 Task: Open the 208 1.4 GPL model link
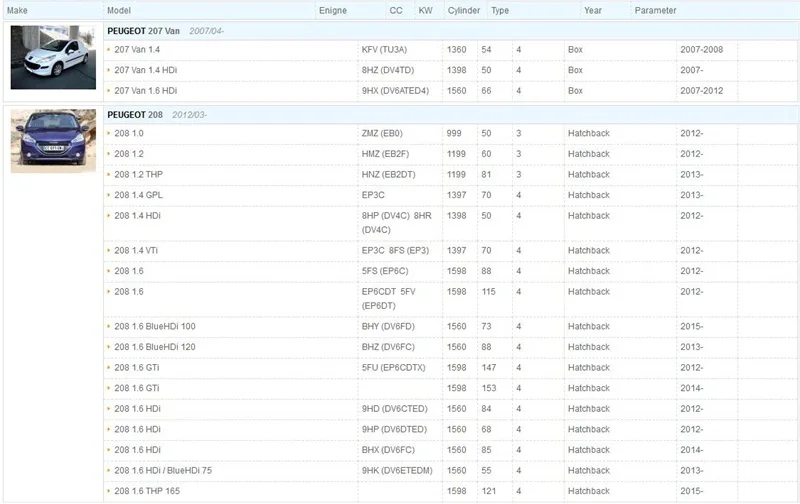tap(138, 195)
